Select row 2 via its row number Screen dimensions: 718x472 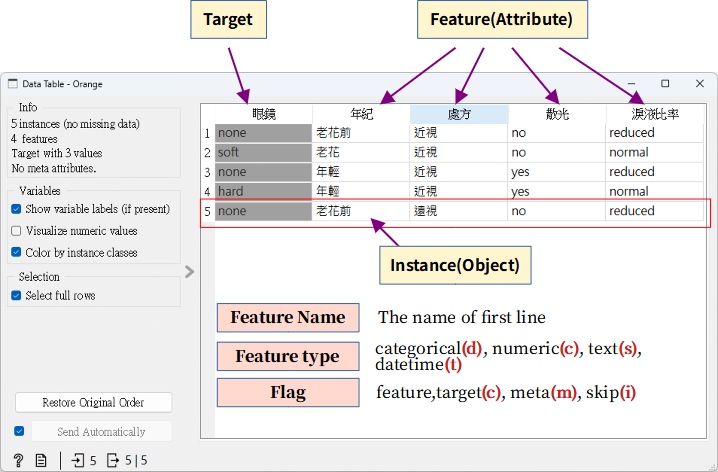click(207, 153)
